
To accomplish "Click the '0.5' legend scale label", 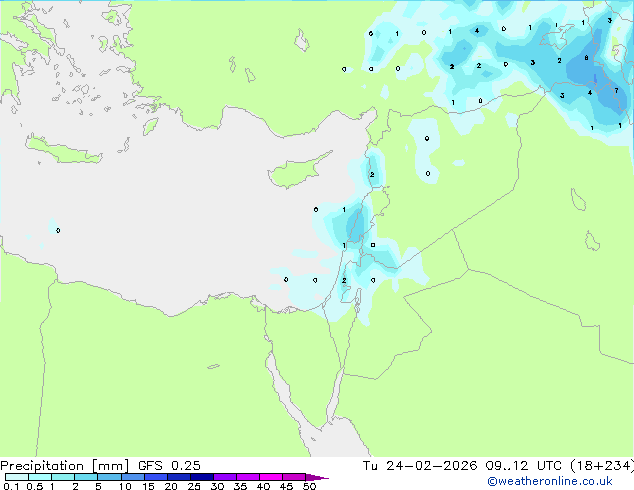I will [x=35, y=486].
